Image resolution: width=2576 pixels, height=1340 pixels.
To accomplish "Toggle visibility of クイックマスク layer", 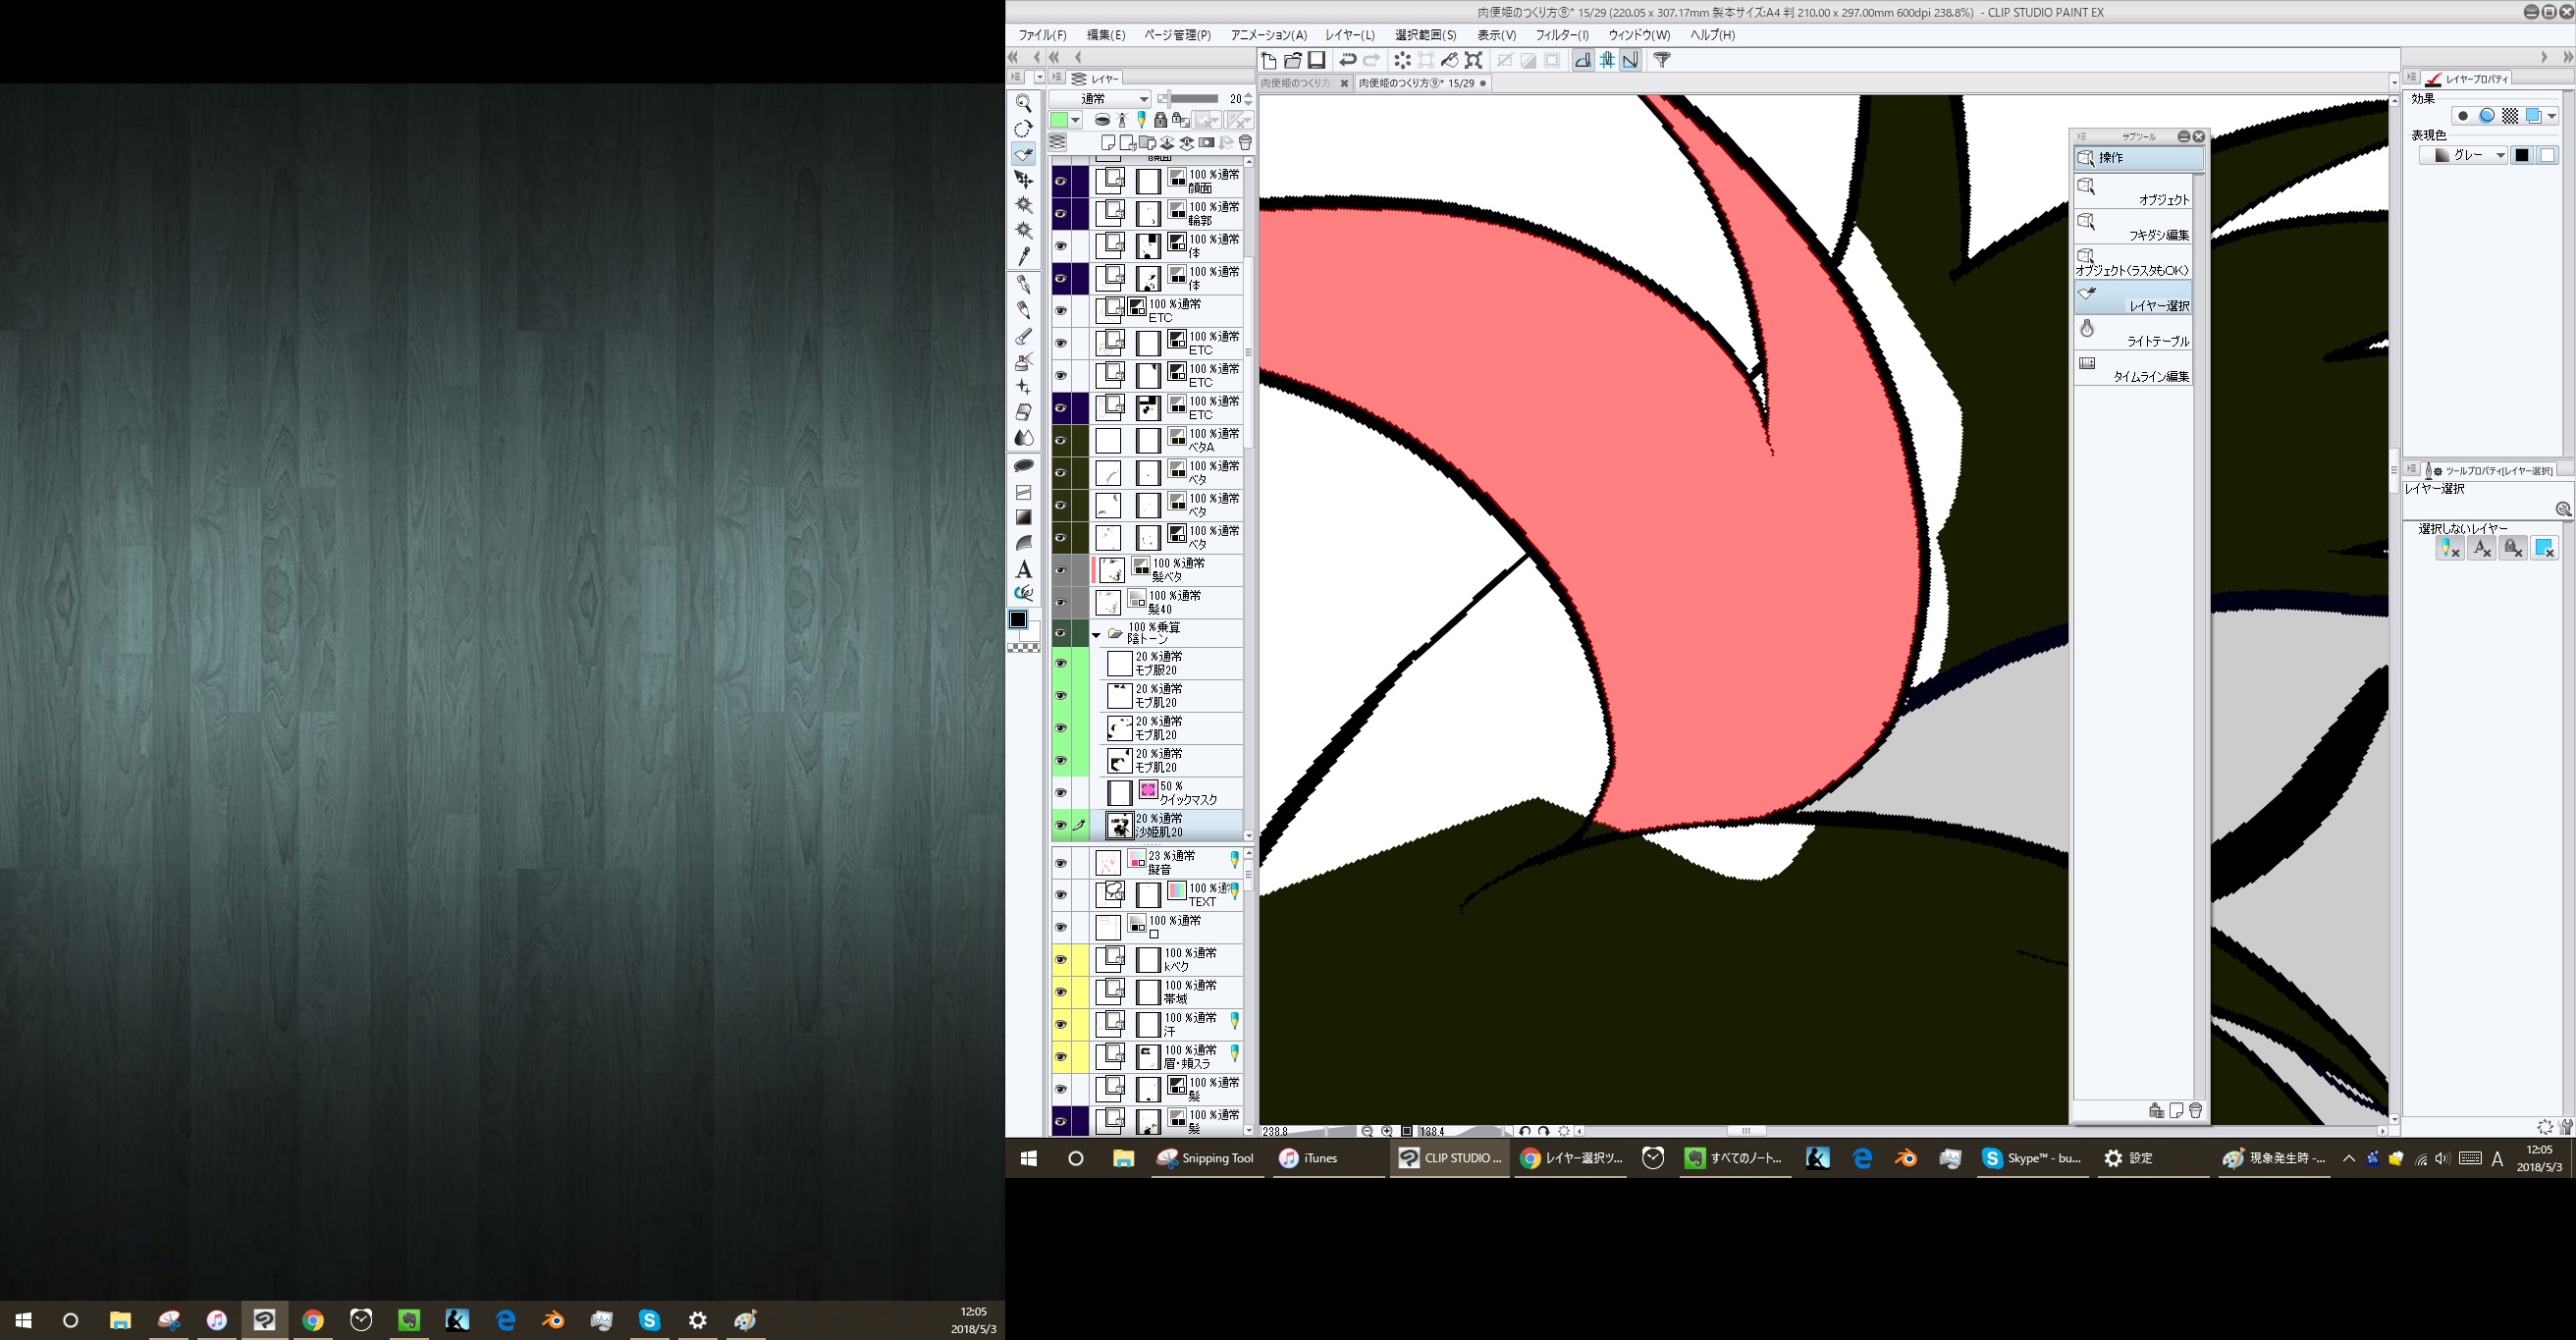I will pyautogui.click(x=1060, y=793).
